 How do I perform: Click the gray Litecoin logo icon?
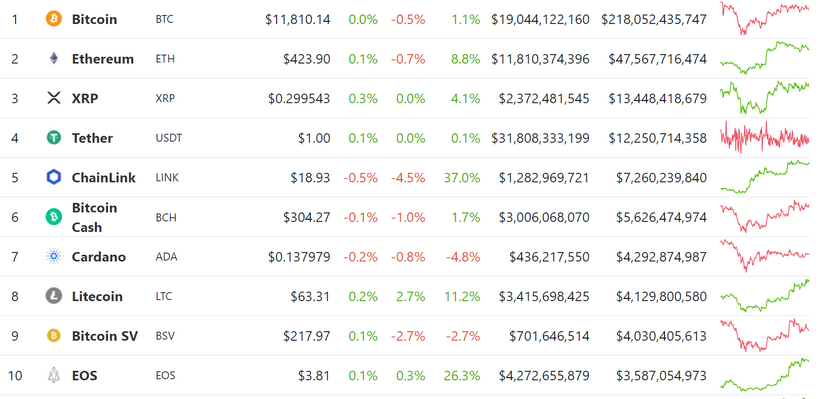(x=54, y=296)
